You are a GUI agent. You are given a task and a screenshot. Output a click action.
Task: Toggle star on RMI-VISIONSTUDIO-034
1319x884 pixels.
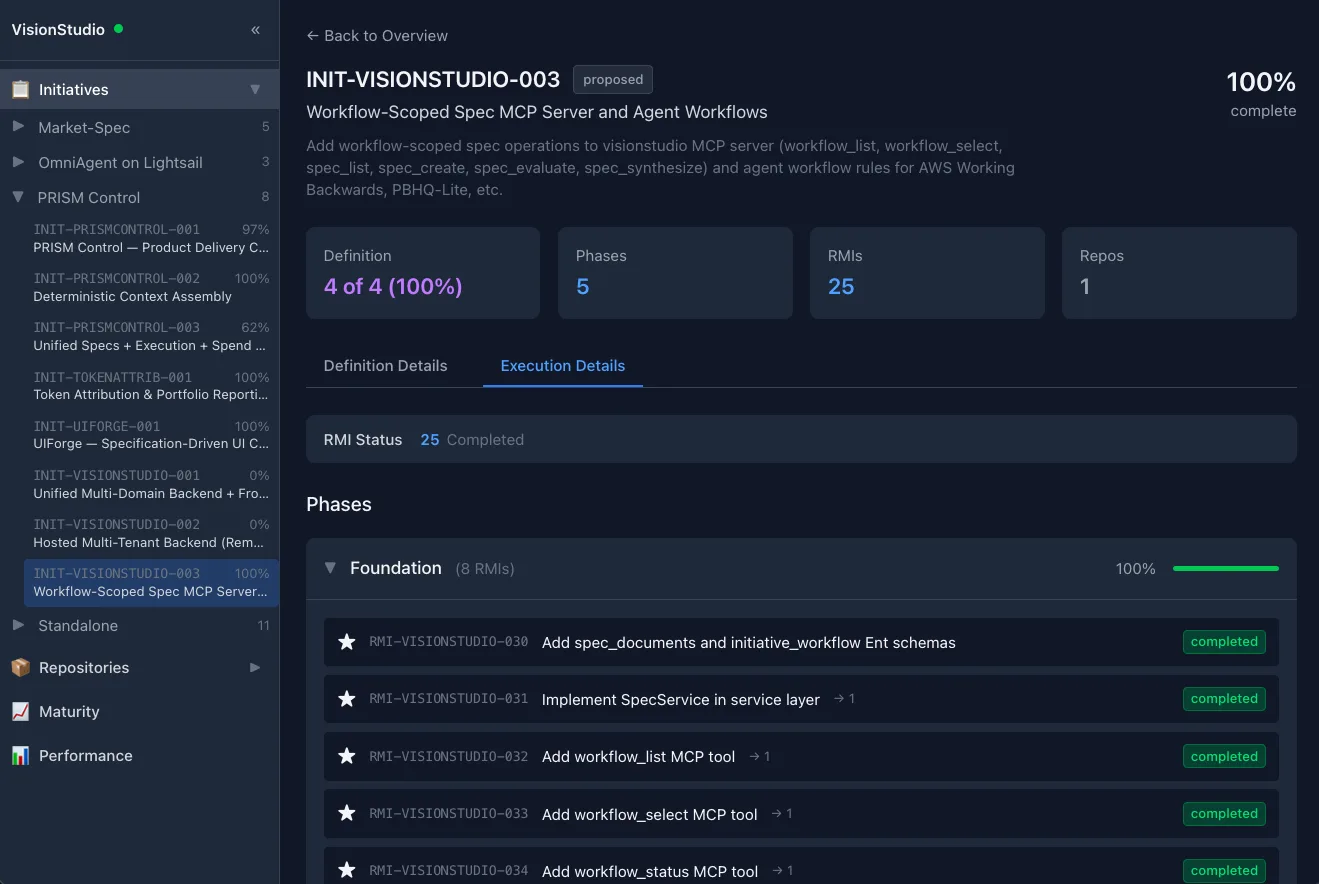coord(347,871)
